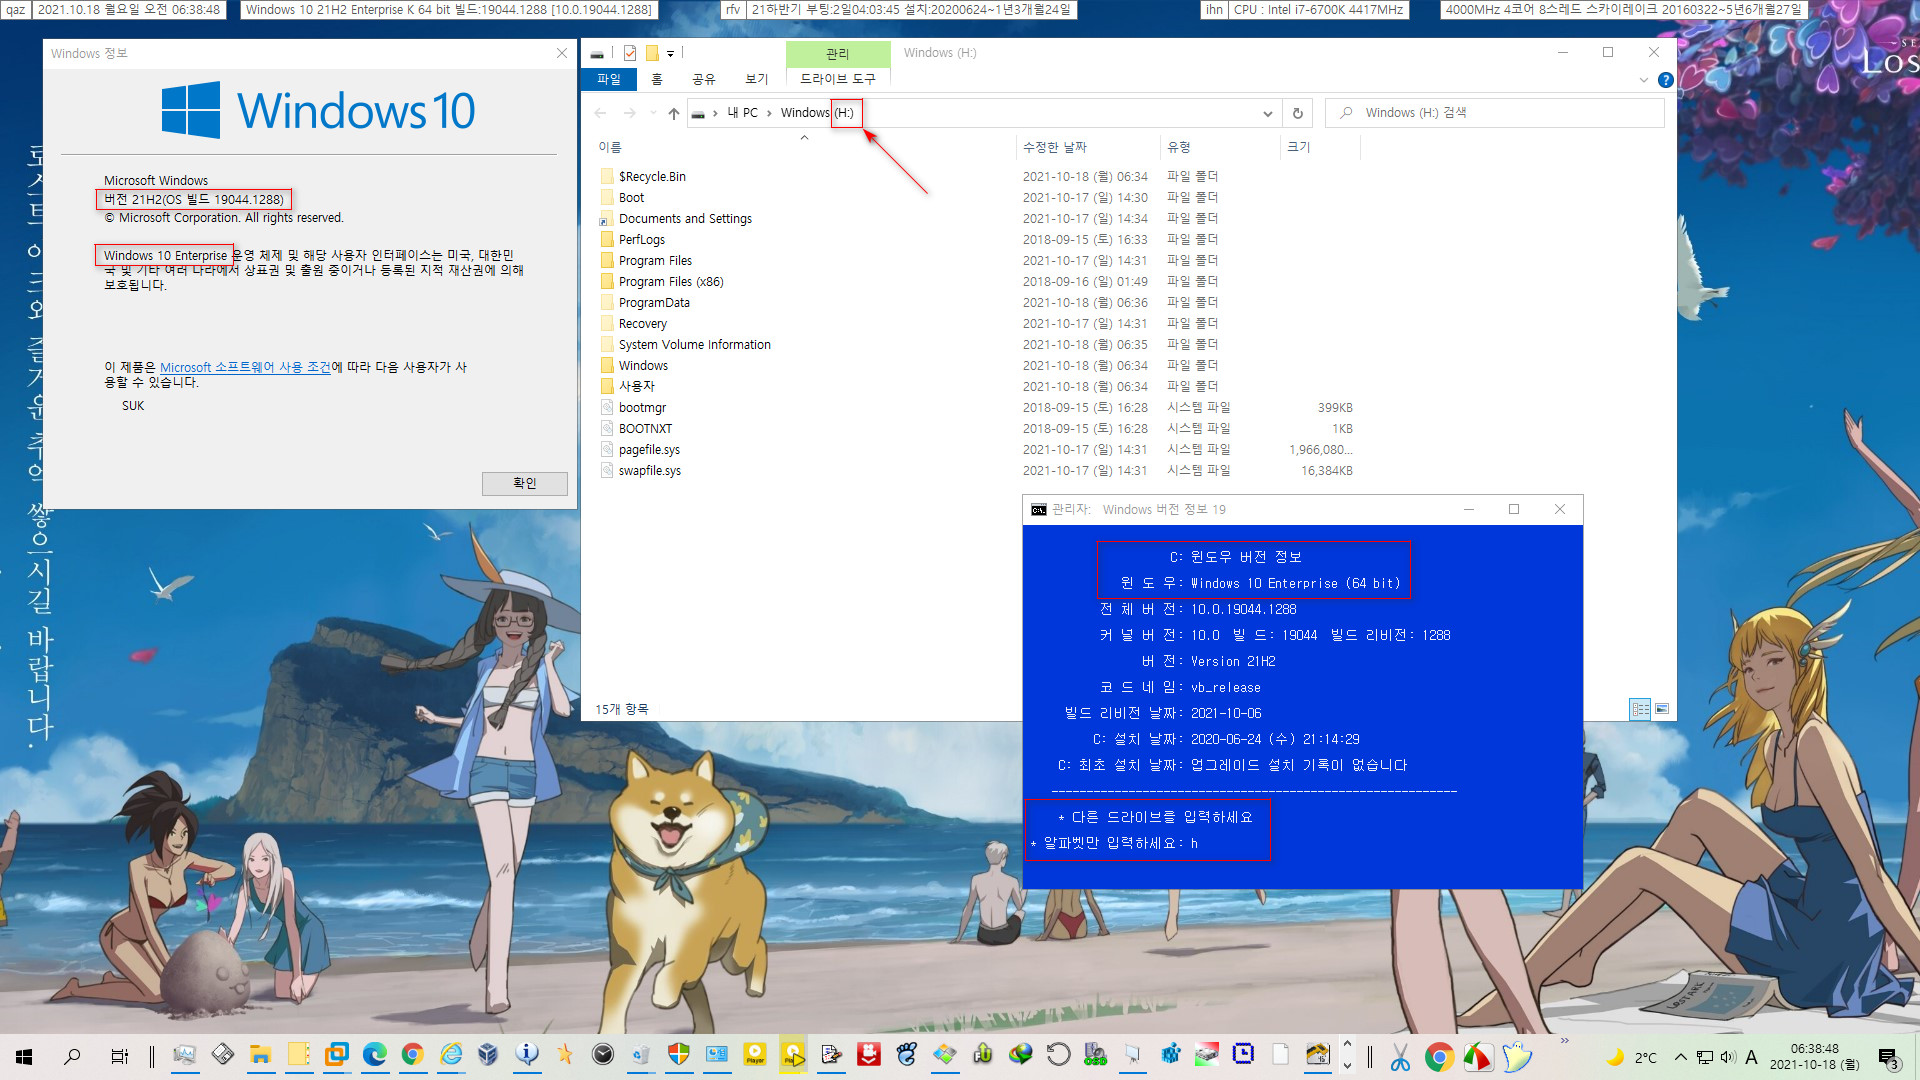Click 내 PC breadcrumb in address bar
The width and height of the screenshot is (1920, 1080).
click(742, 113)
